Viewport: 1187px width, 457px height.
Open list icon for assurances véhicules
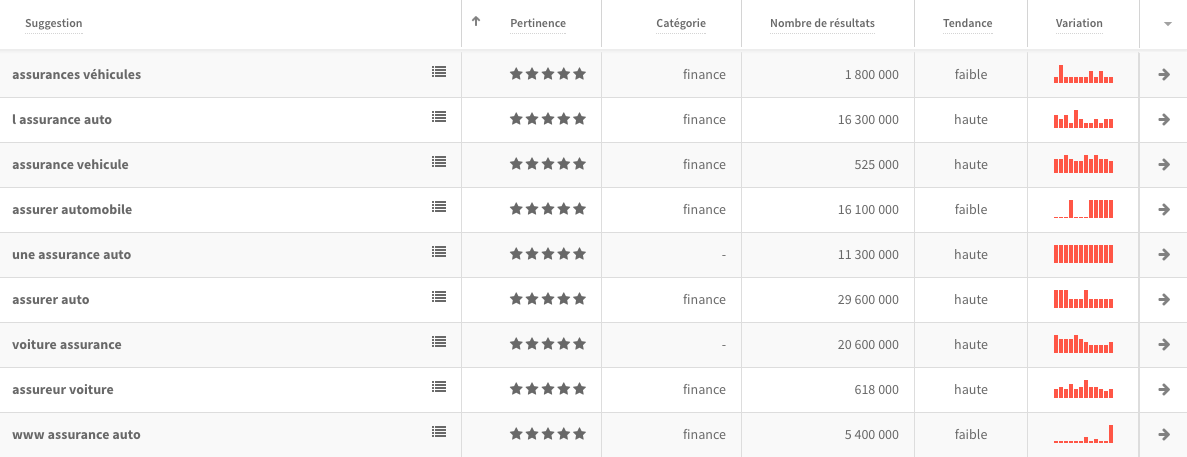[x=439, y=72]
